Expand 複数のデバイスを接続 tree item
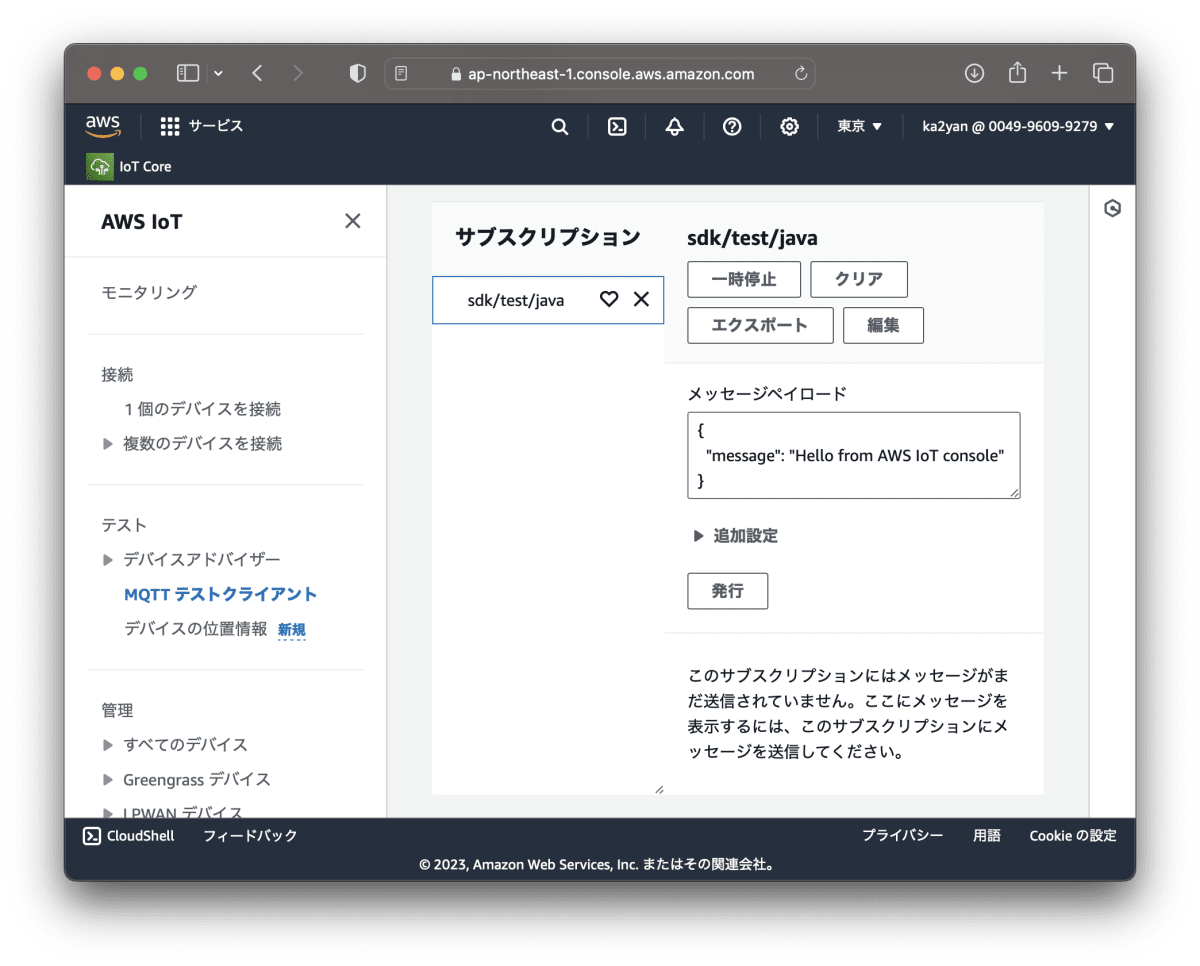 pyautogui.click(x=108, y=444)
